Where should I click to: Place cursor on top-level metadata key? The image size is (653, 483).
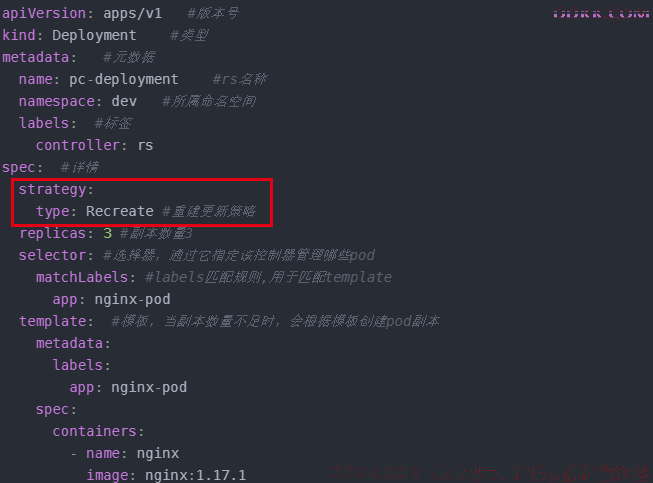point(35,57)
